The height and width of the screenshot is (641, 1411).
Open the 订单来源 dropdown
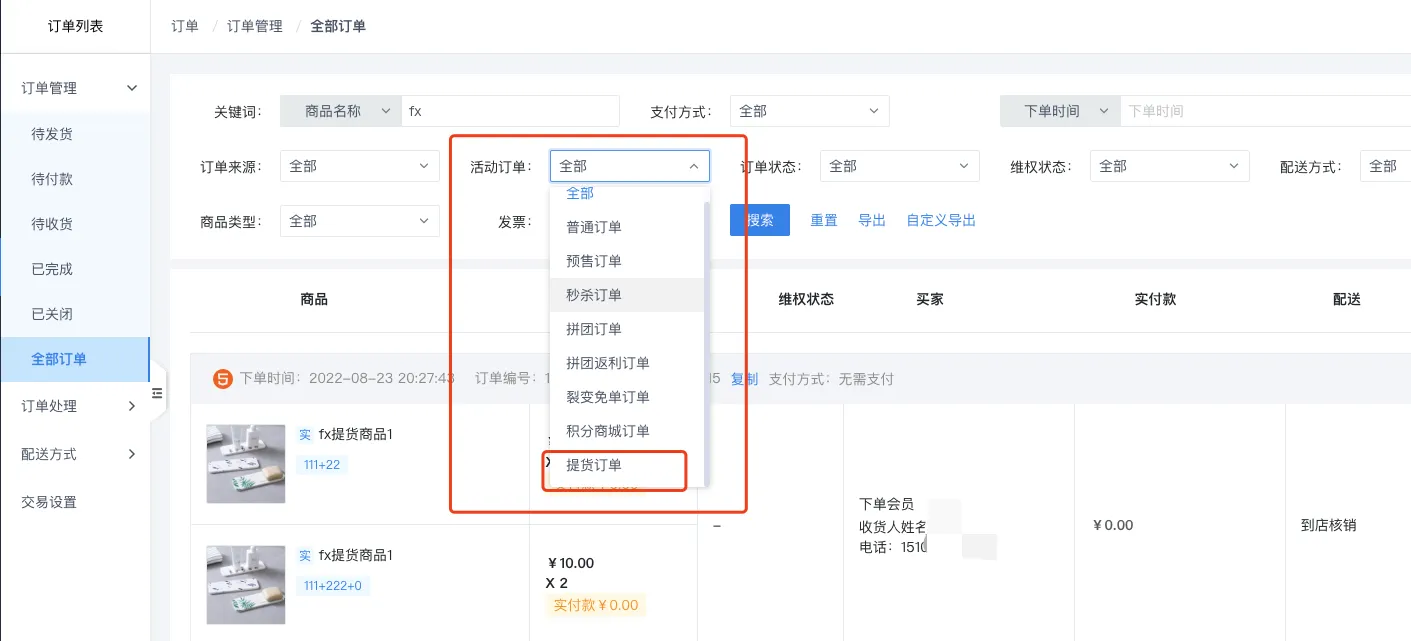(x=360, y=166)
